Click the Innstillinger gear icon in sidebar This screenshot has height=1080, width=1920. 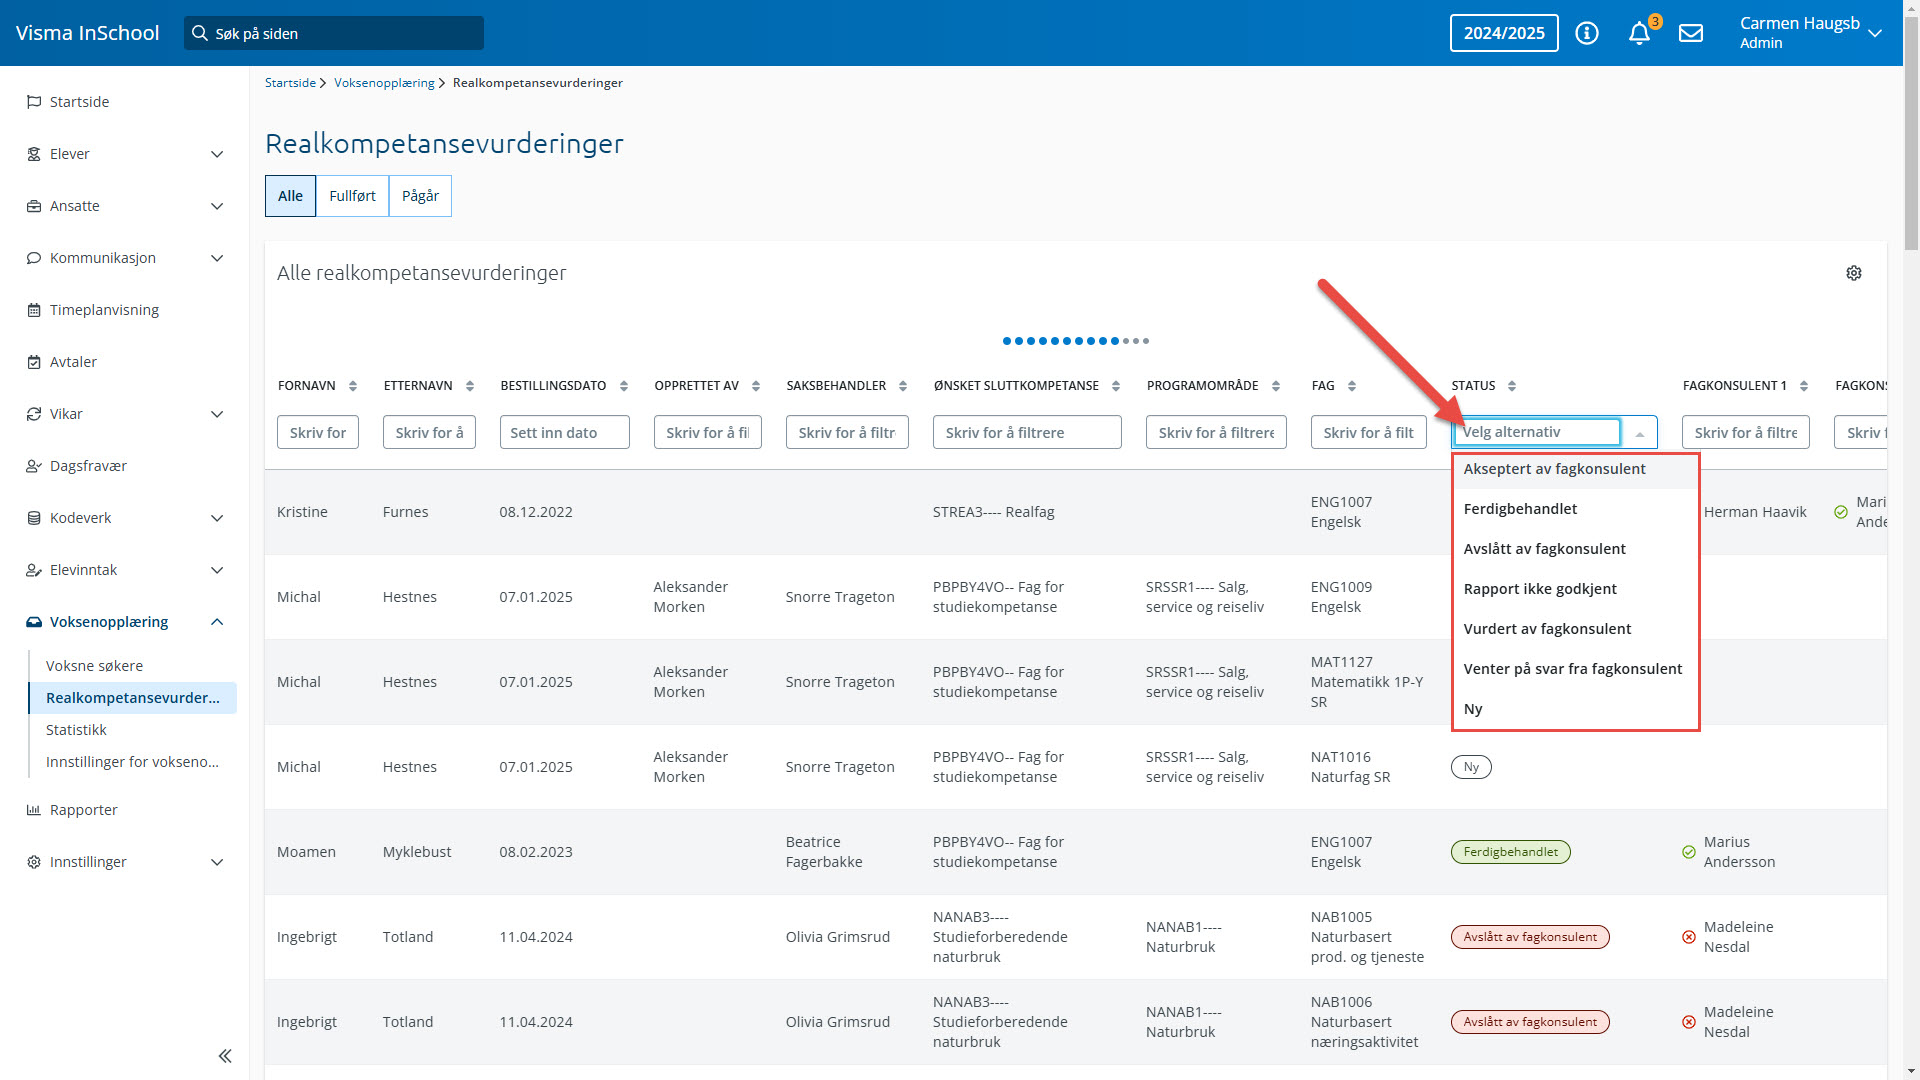[34, 862]
